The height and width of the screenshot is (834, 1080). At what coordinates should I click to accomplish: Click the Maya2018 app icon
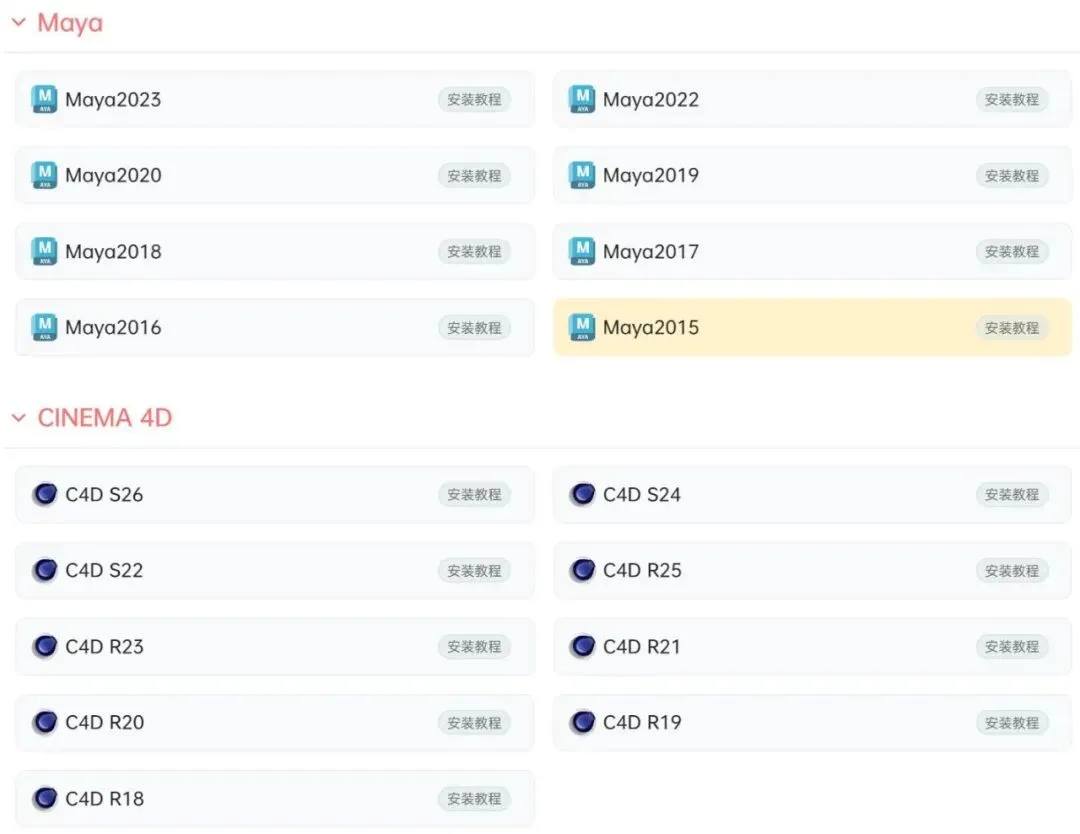[x=45, y=251]
